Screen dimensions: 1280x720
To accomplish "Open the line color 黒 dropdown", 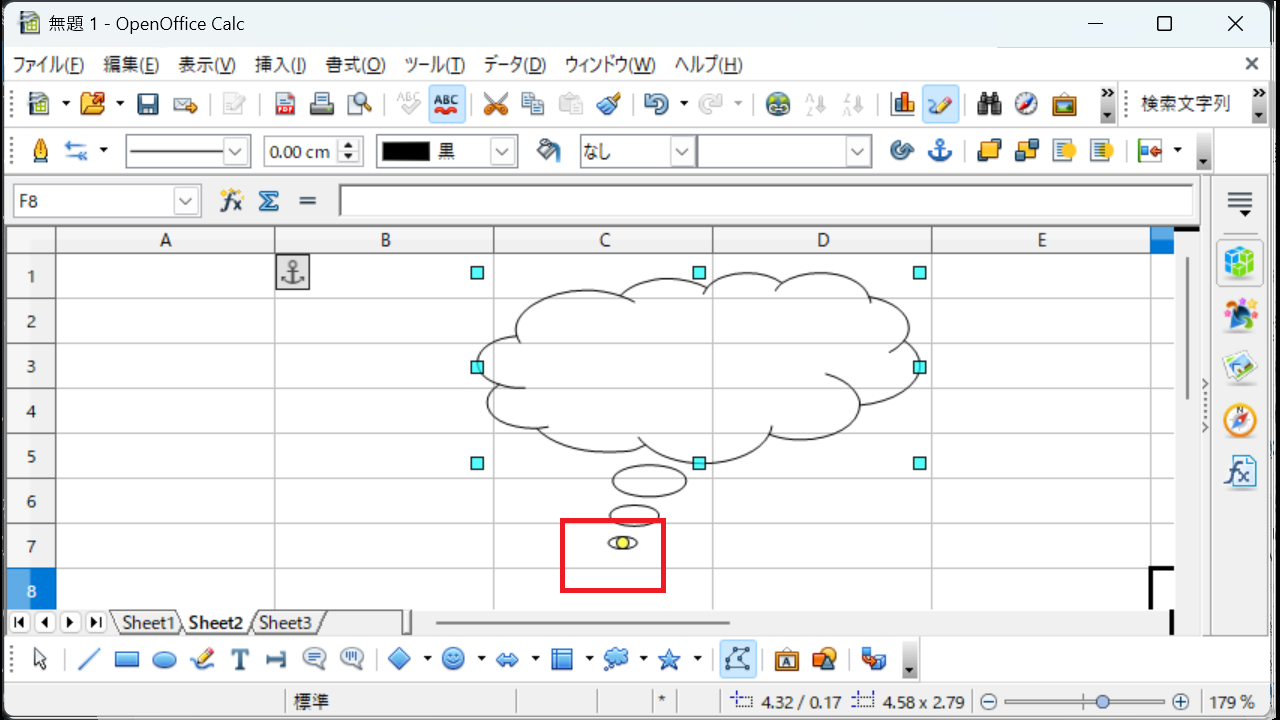I will (503, 151).
